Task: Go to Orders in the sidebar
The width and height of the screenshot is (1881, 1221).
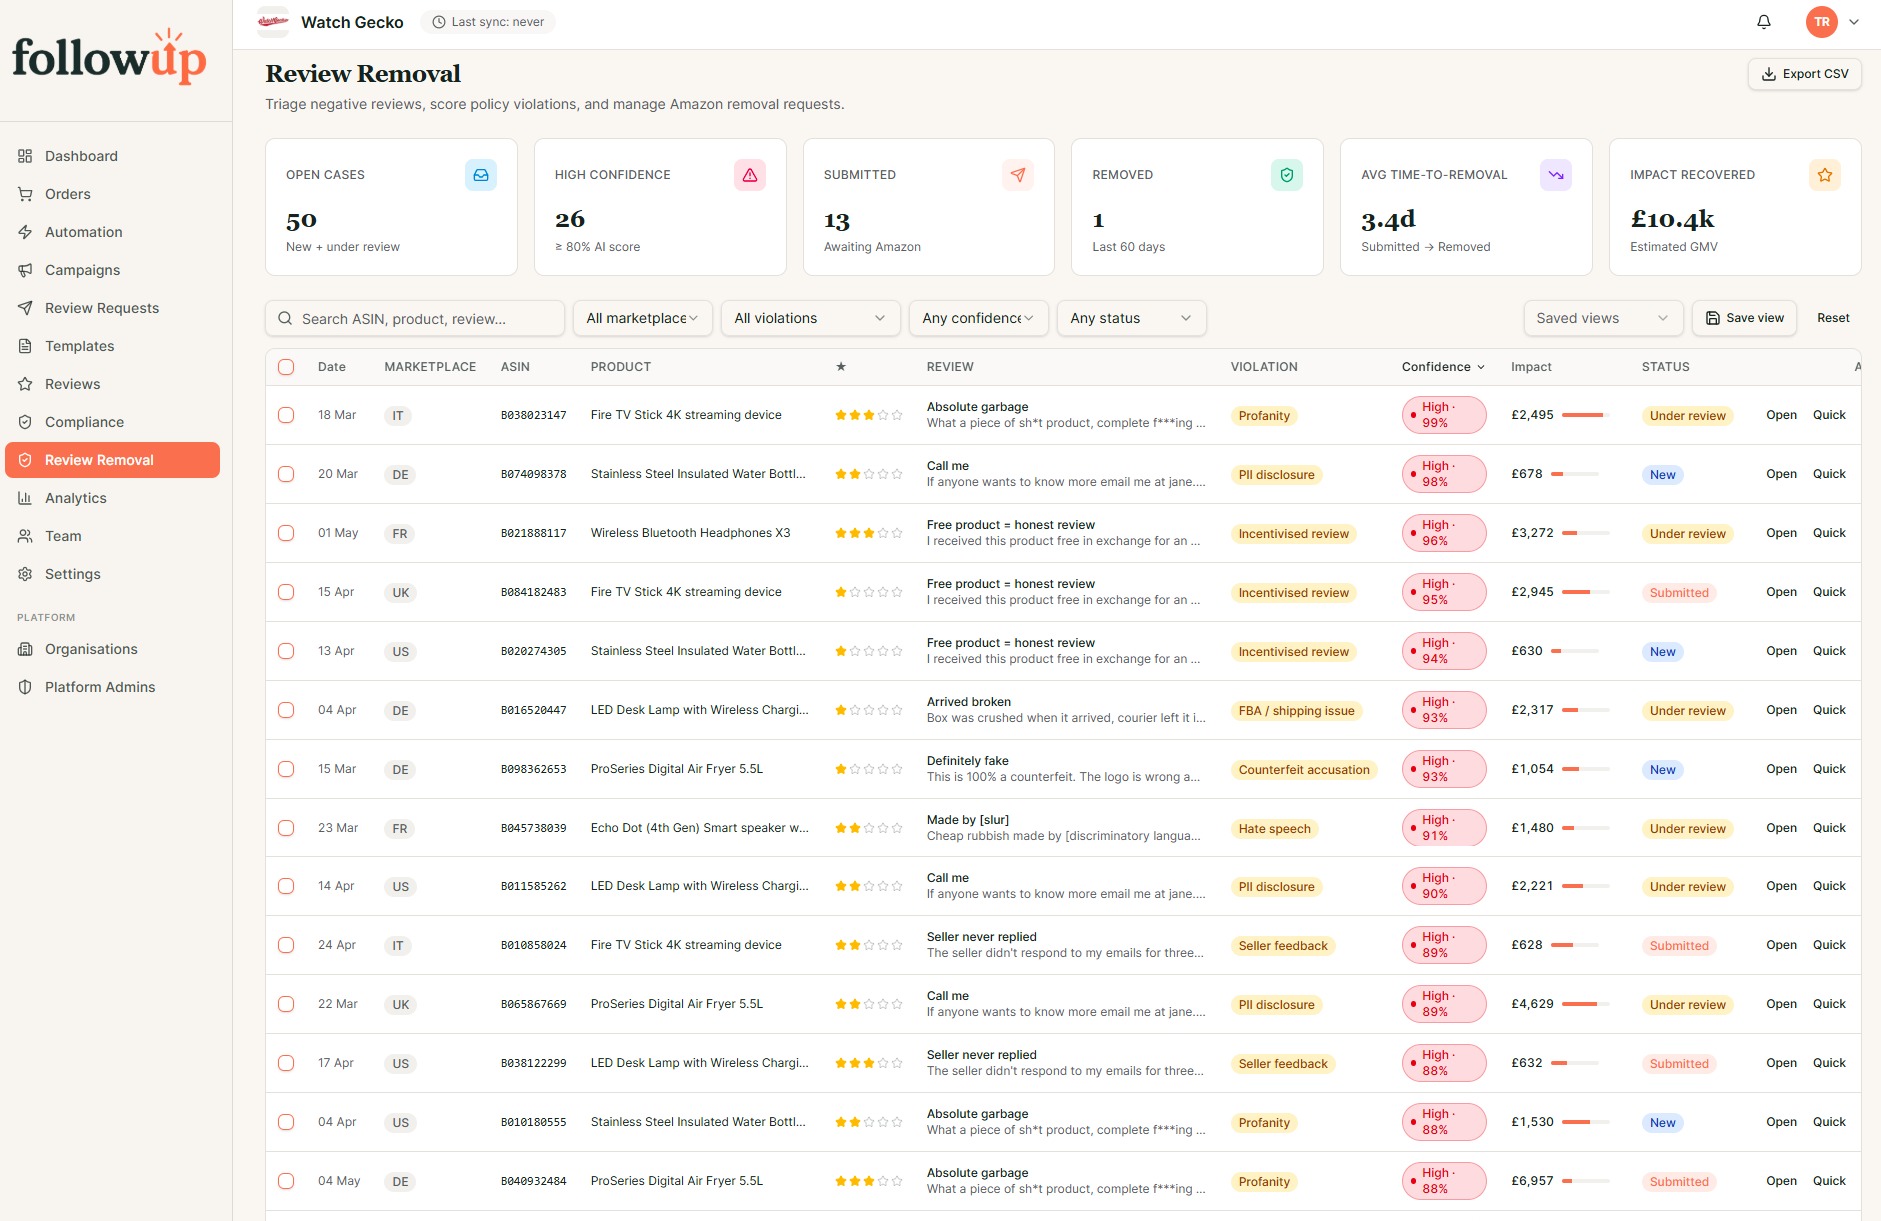Action: click(x=112, y=194)
